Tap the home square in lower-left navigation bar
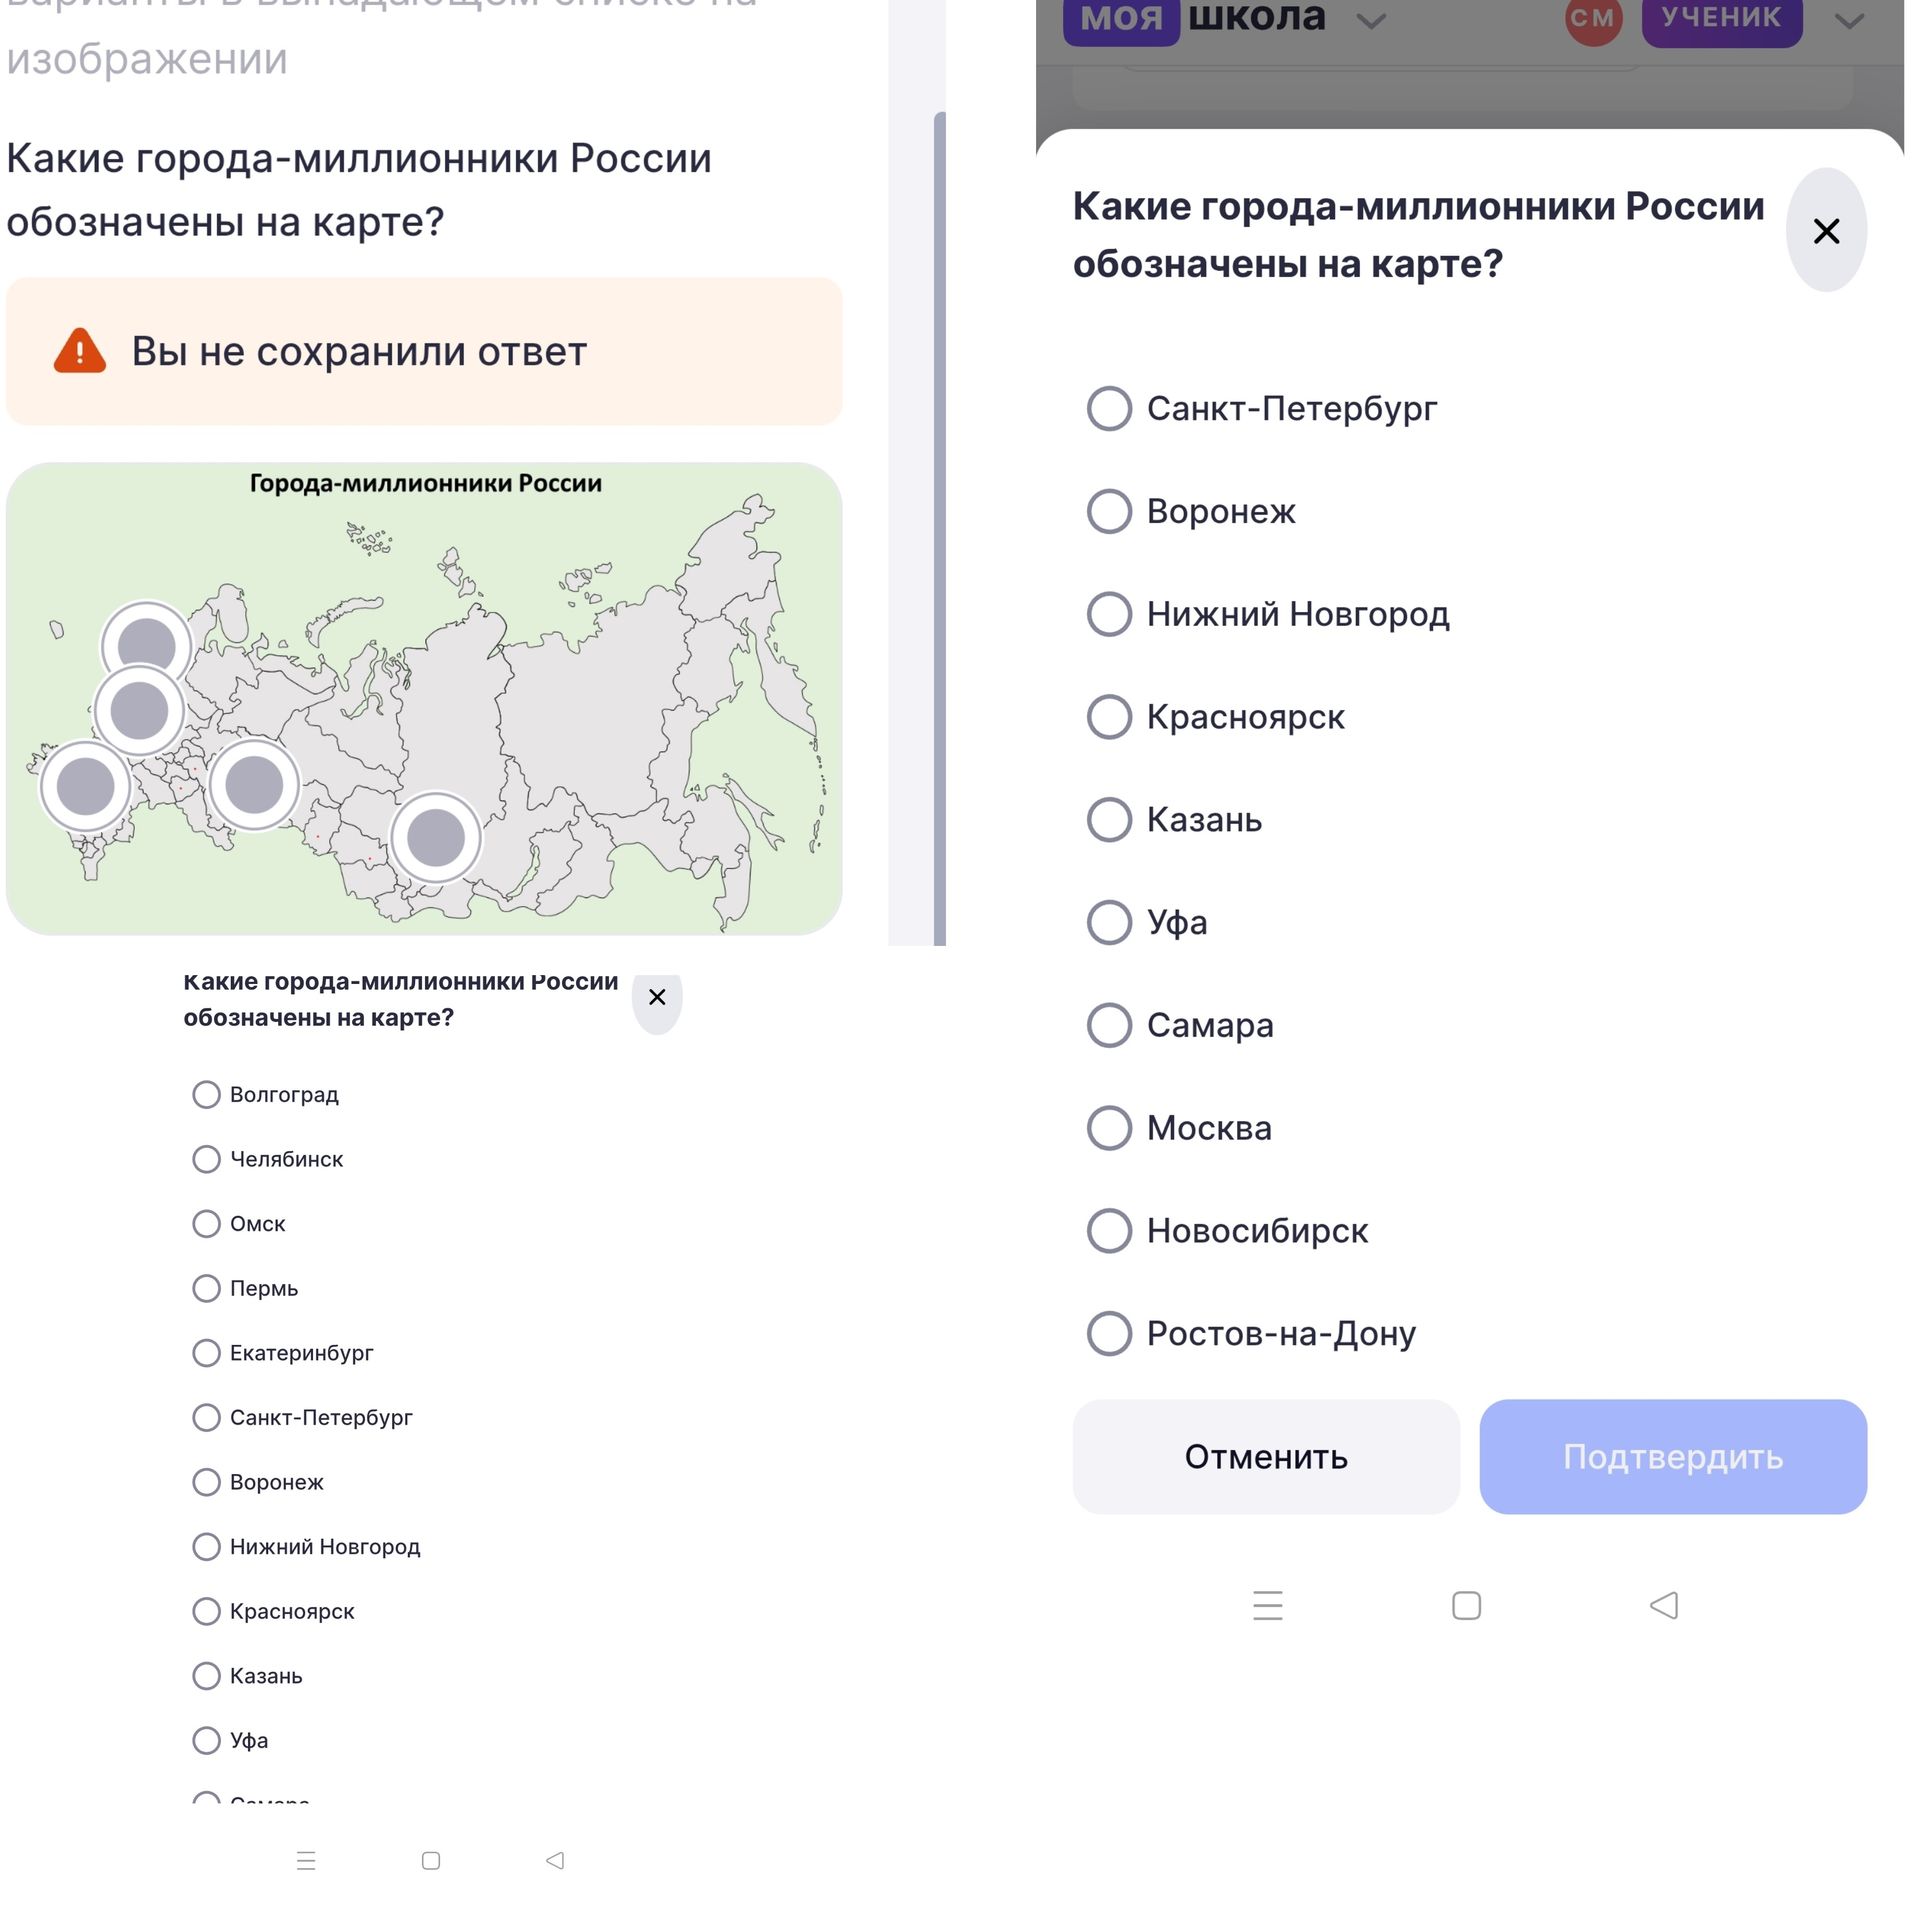 (x=431, y=1860)
